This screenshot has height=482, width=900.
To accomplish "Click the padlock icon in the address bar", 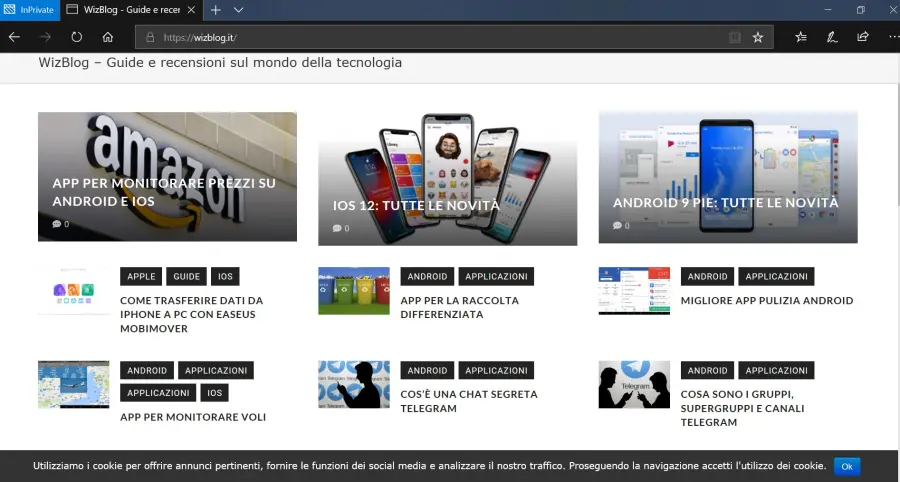I will 150,37.
